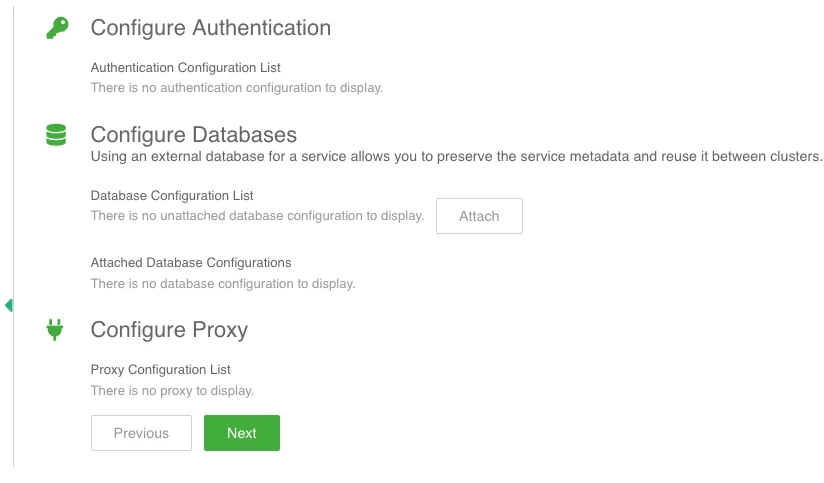This screenshot has height=483, width=824.
Task: Click 'There is no database configuration to display.'
Action: coord(223,284)
